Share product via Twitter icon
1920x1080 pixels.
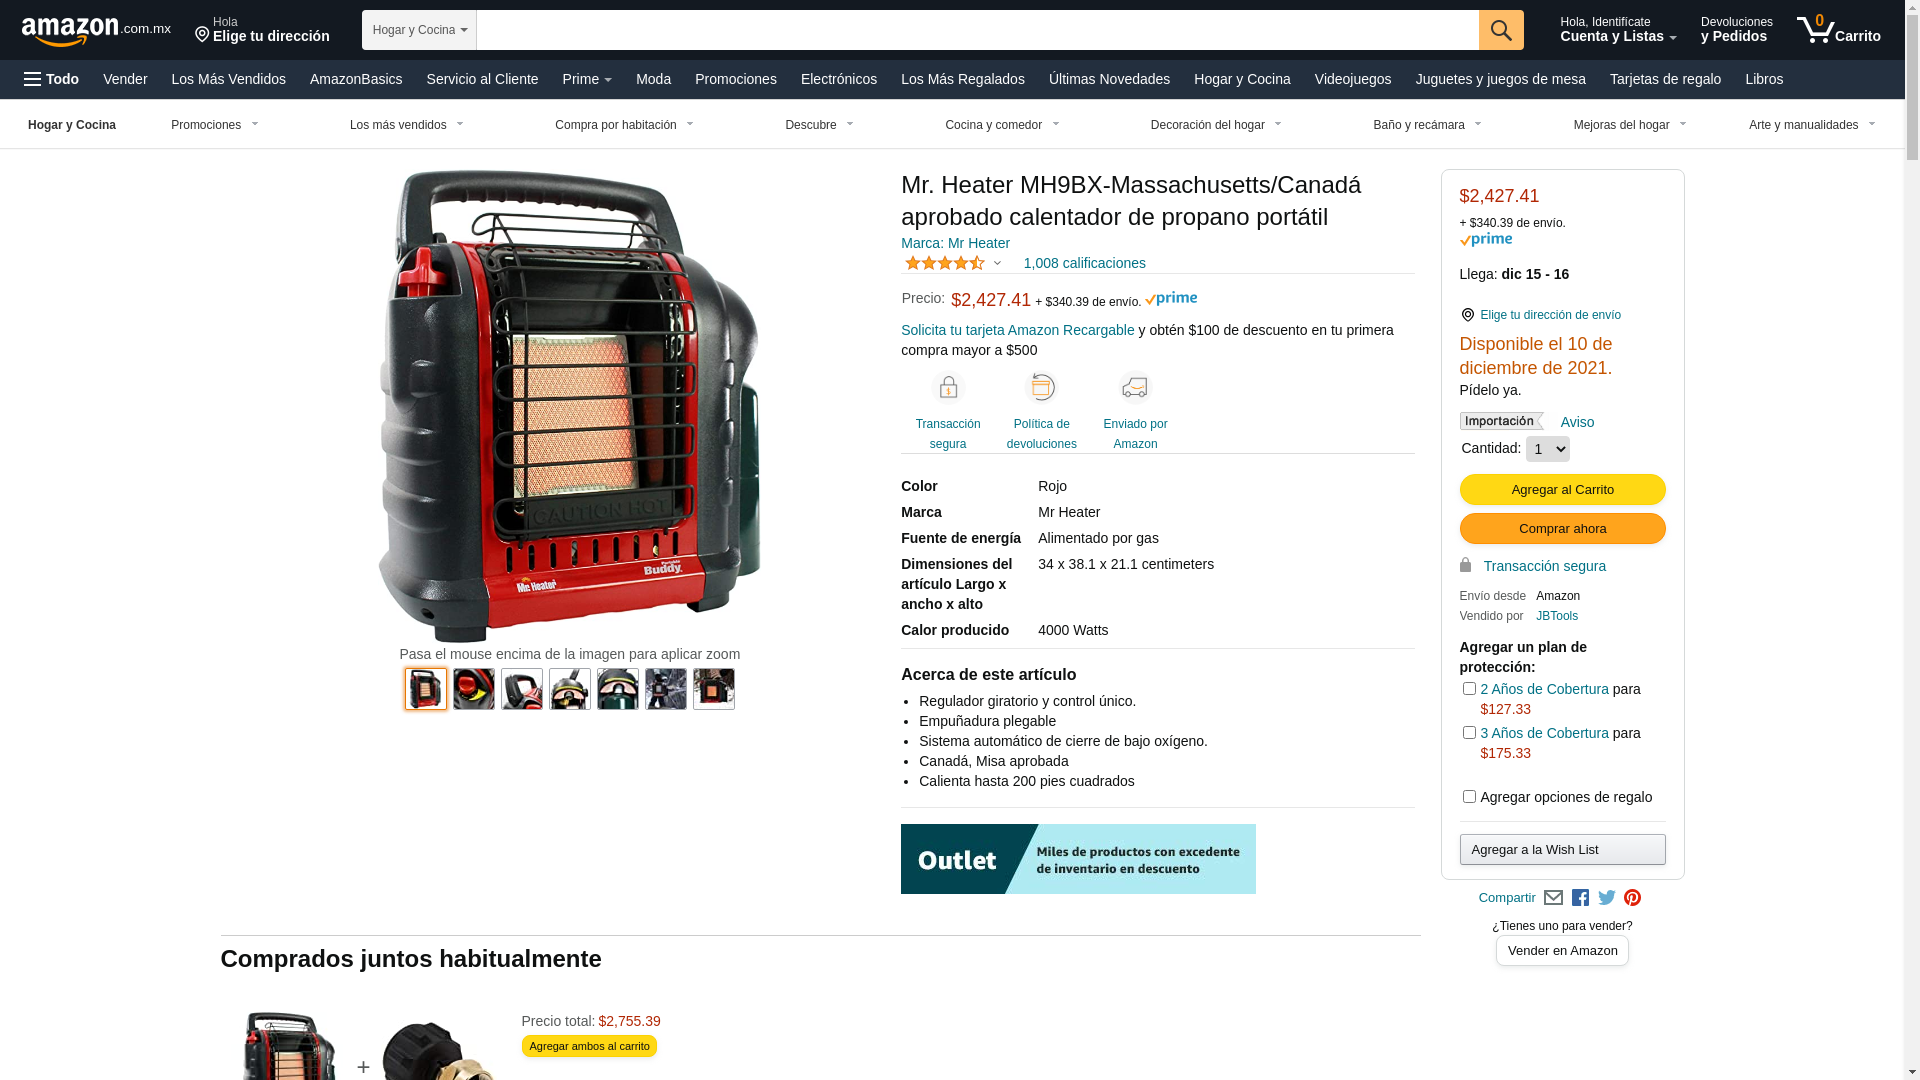(x=1607, y=898)
